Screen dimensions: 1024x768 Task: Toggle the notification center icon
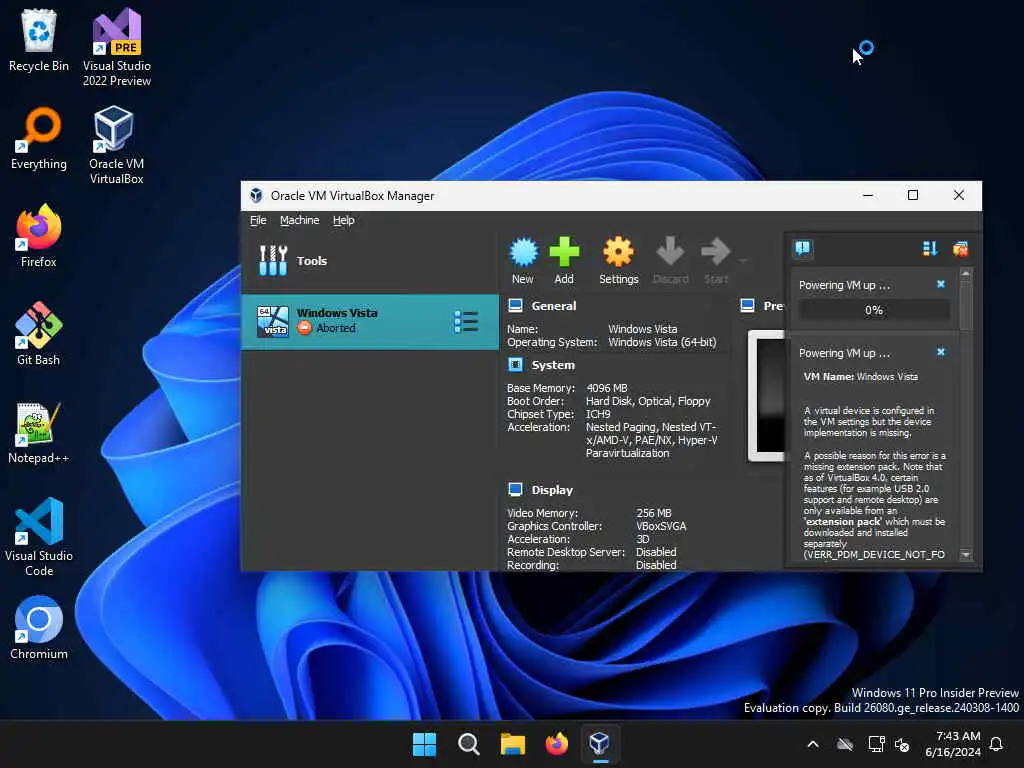point(803,248)
